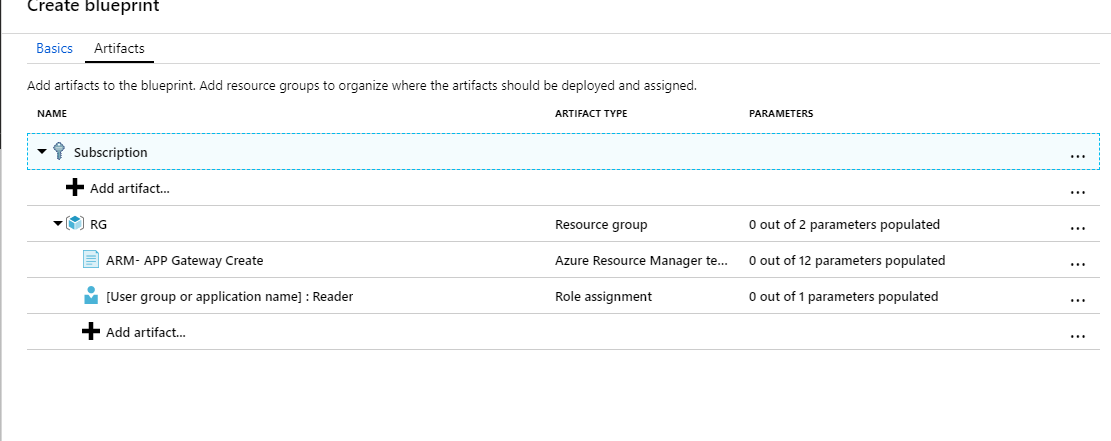Open ellipsis menu for the bottom Add artifact row
The height and width of the screenshot is (441, 1111).
click(x=1077, y=336)
